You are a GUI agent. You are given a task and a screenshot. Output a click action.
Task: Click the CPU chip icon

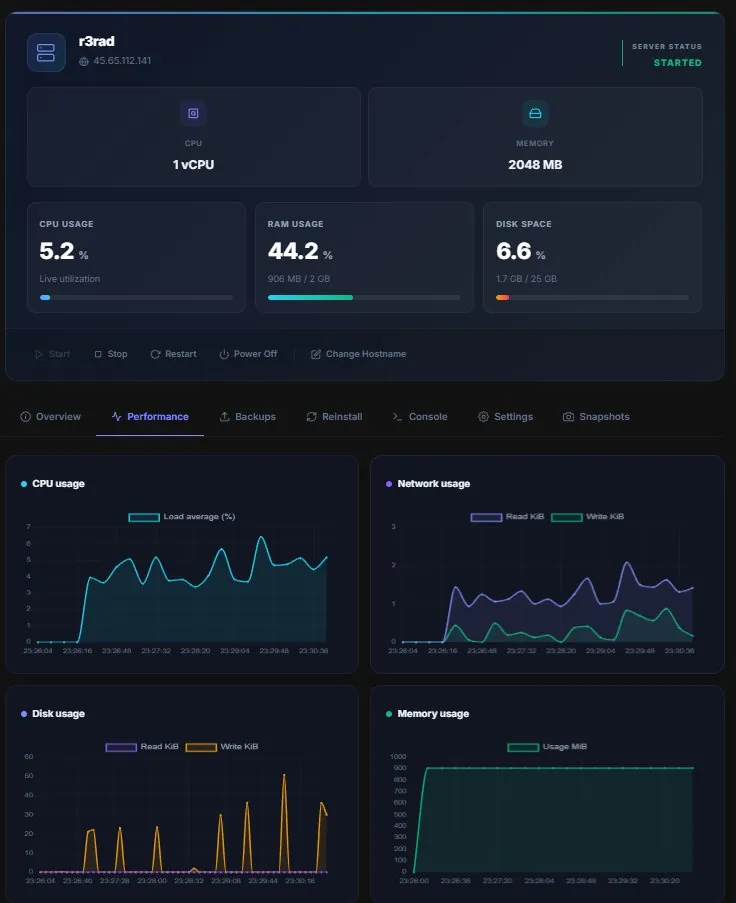click(x=194, y=113)
